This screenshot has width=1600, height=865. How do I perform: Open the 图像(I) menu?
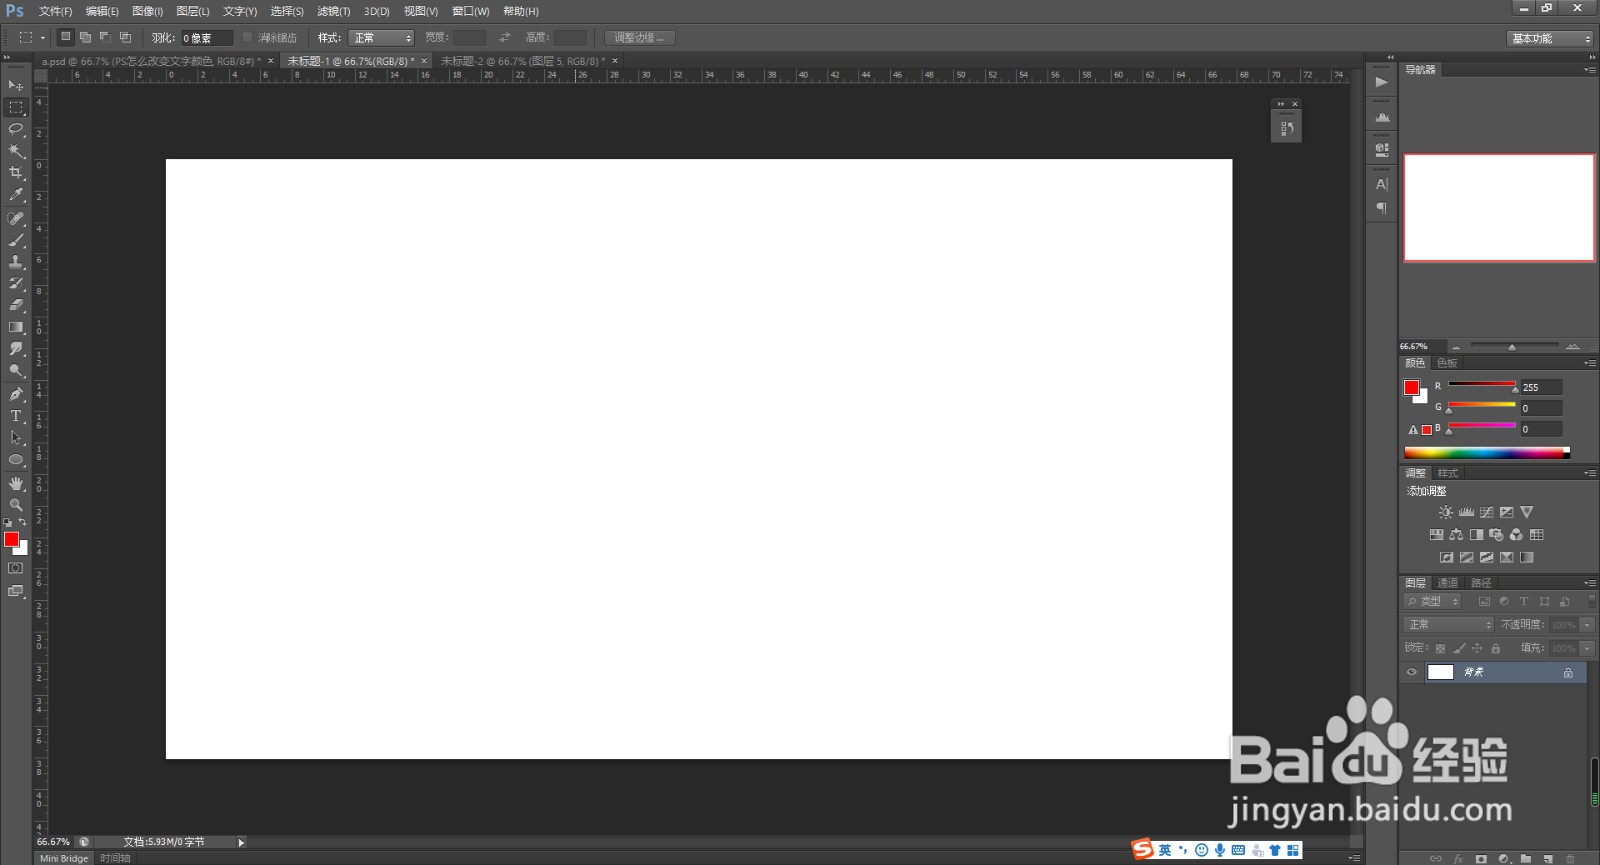point(147,11)
